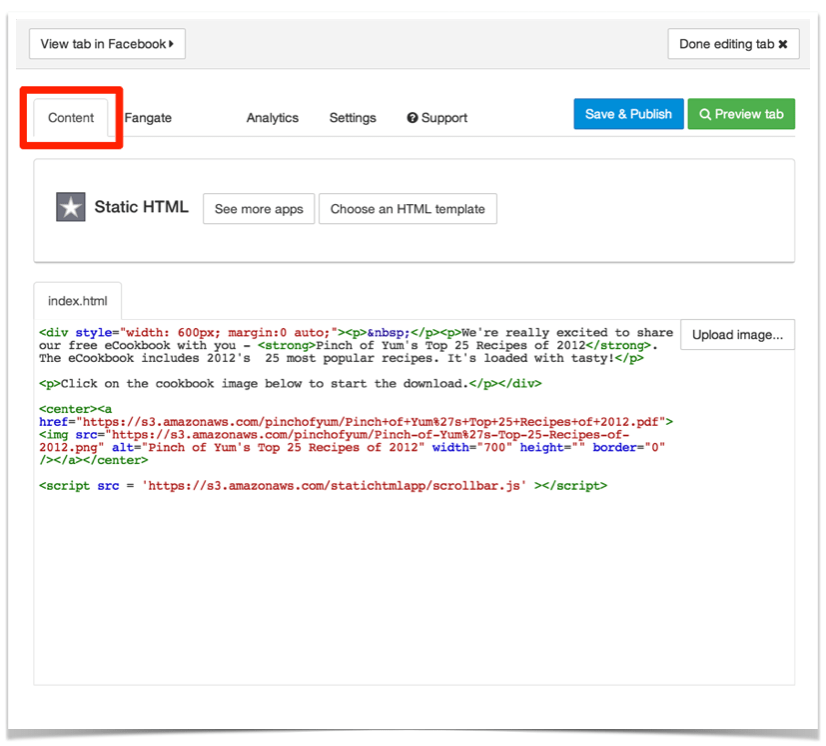Click the Amazon S3 PDF href link in code
Image resolution: width=826 pixels, height=746 pixels.
[x=370, y=421]
